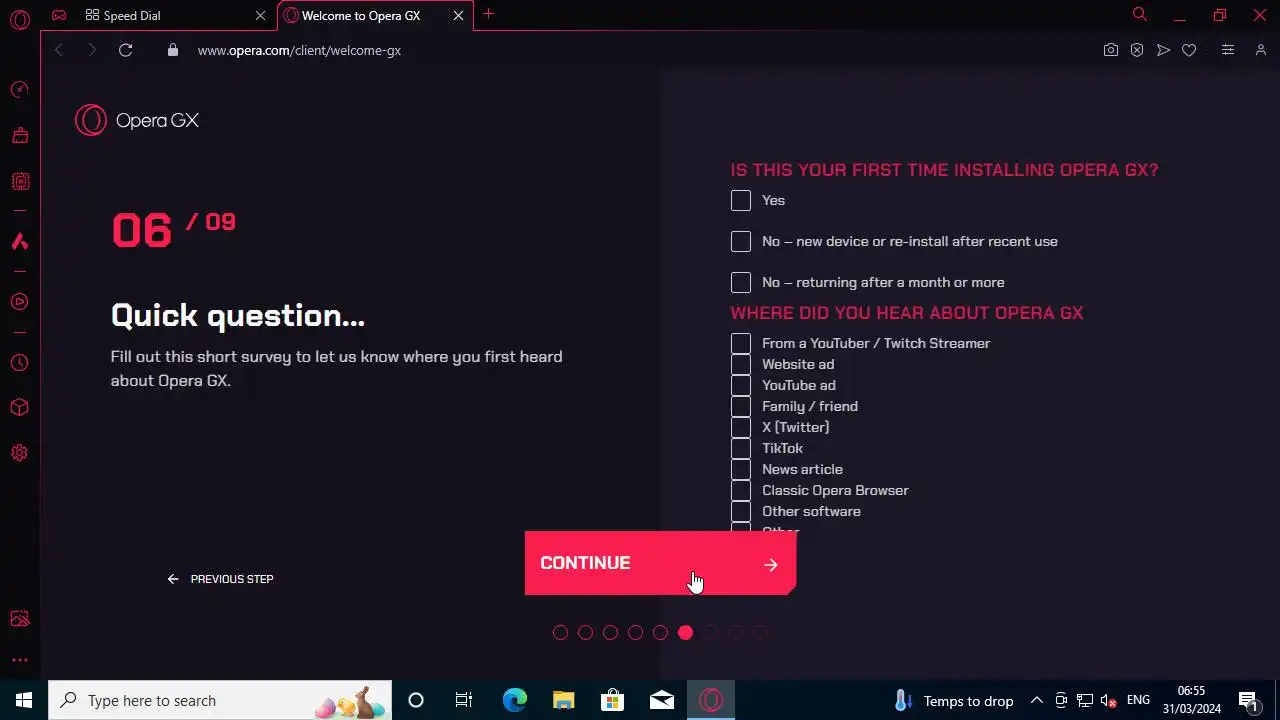Click the taskbar search box
The width and height of the screenshot is (1280, 720).
222,700
